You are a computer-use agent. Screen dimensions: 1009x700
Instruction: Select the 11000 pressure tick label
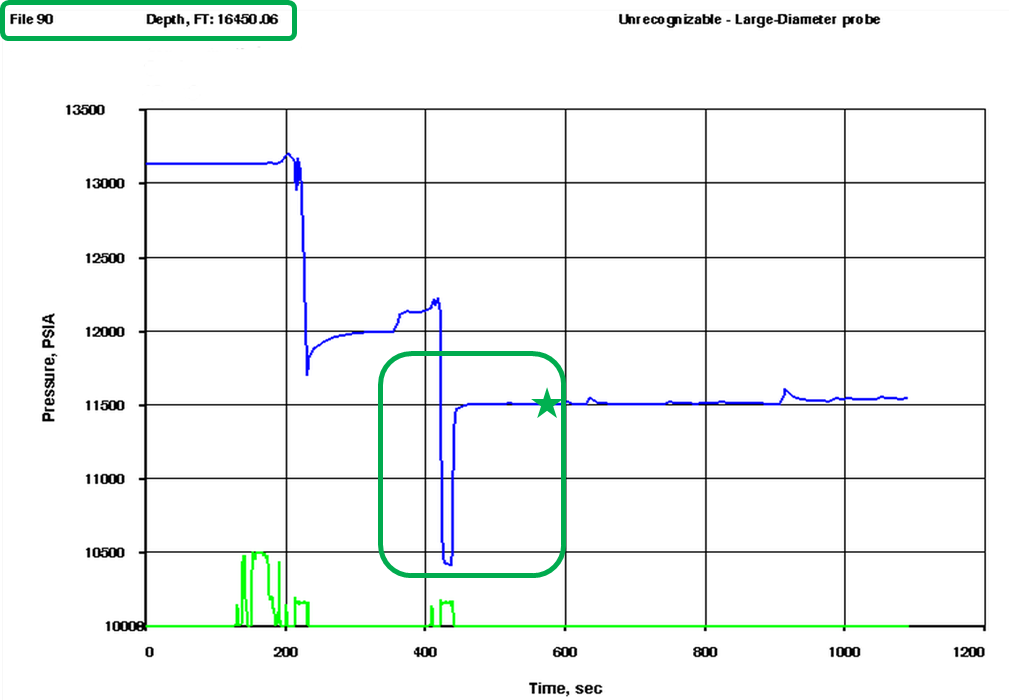coord(104,479)
